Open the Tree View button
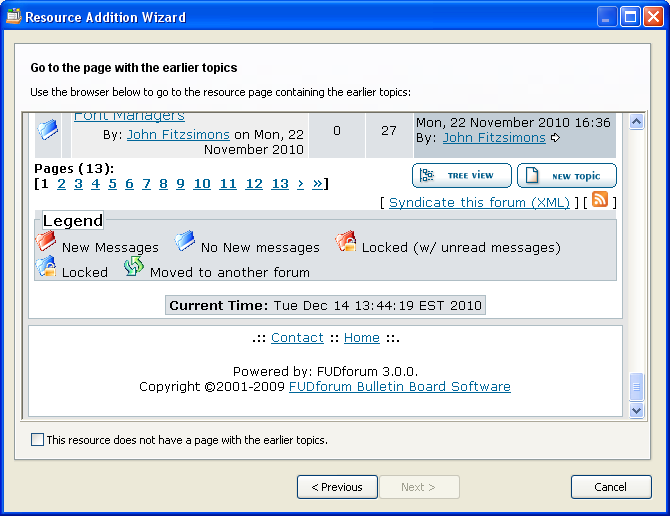The width and height of the screenshot is (670, 516). (461, 176)
